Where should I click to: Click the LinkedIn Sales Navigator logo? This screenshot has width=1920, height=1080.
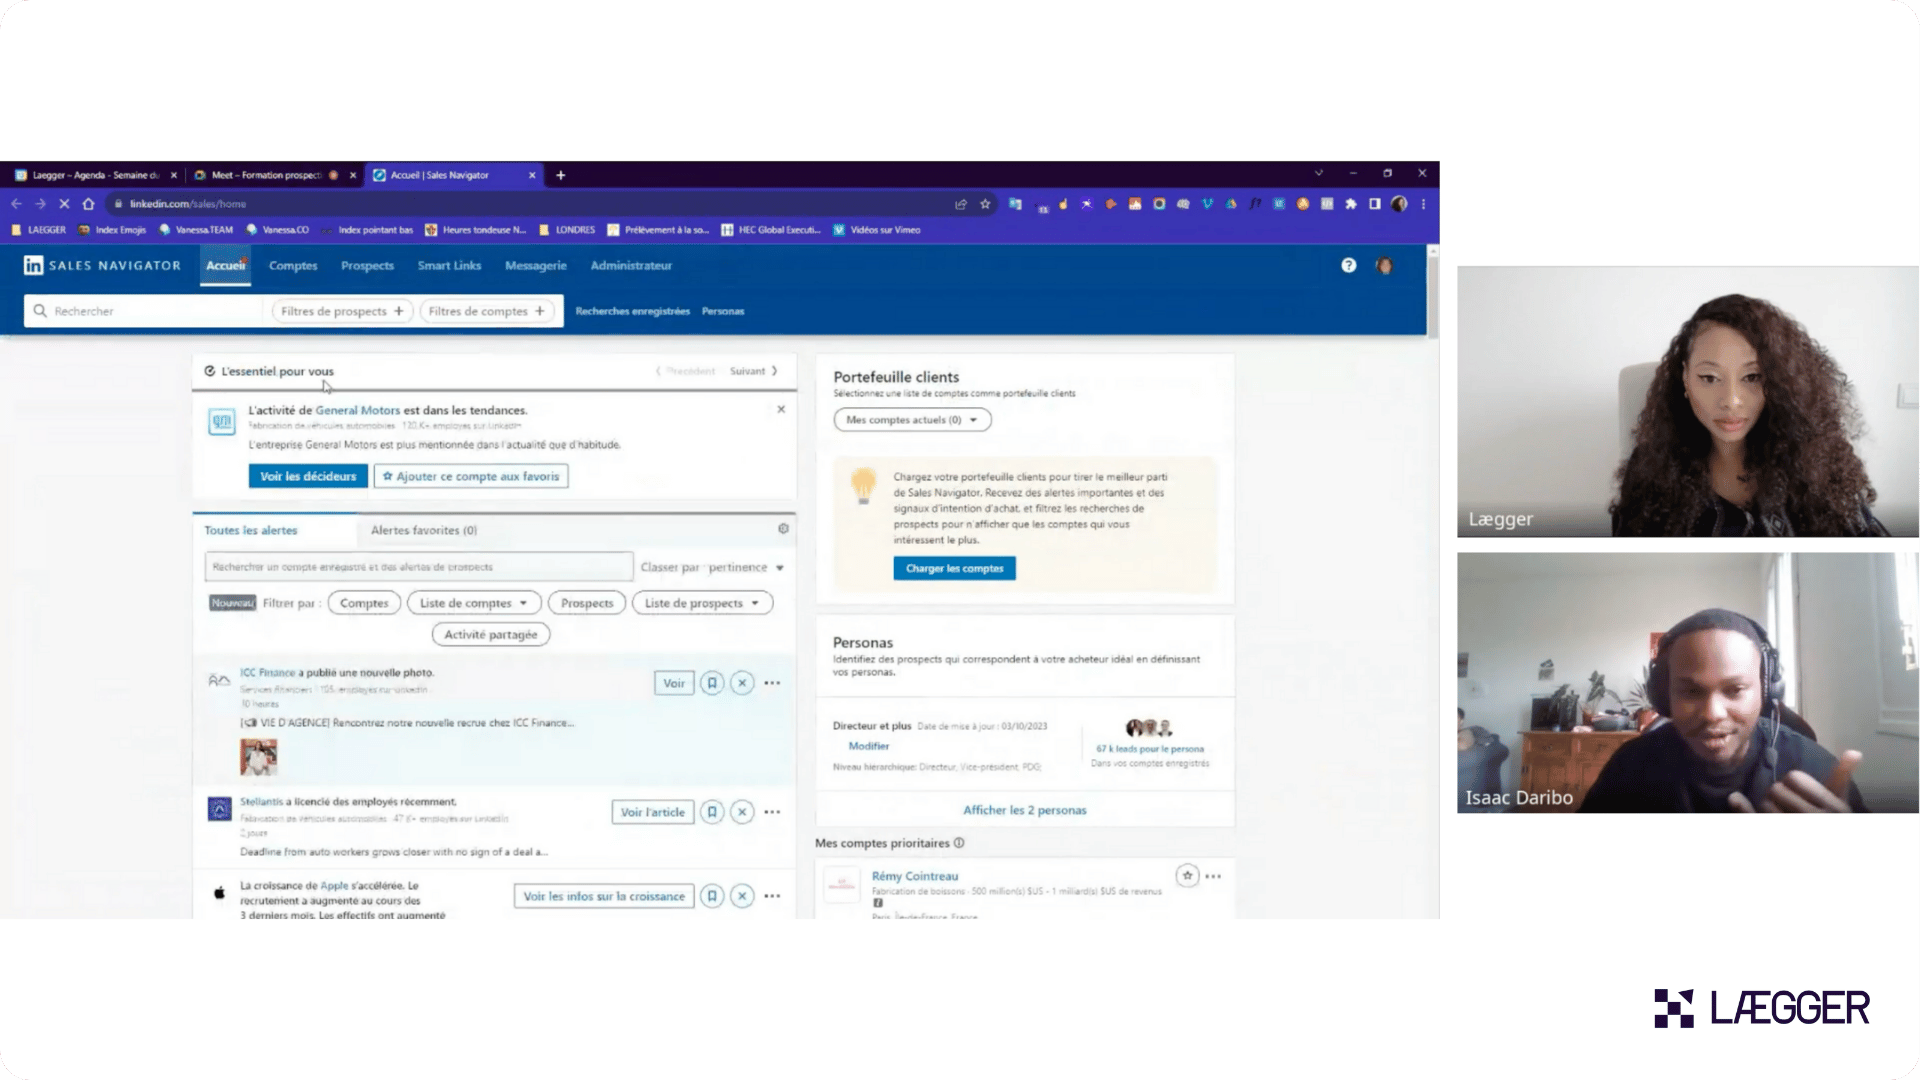coord(102,266)
